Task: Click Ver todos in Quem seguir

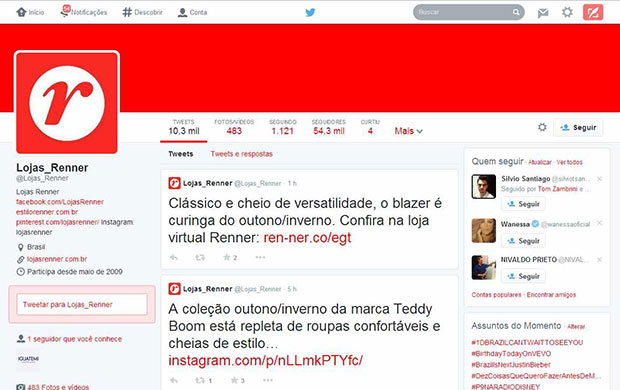Action: pos(569,162)
